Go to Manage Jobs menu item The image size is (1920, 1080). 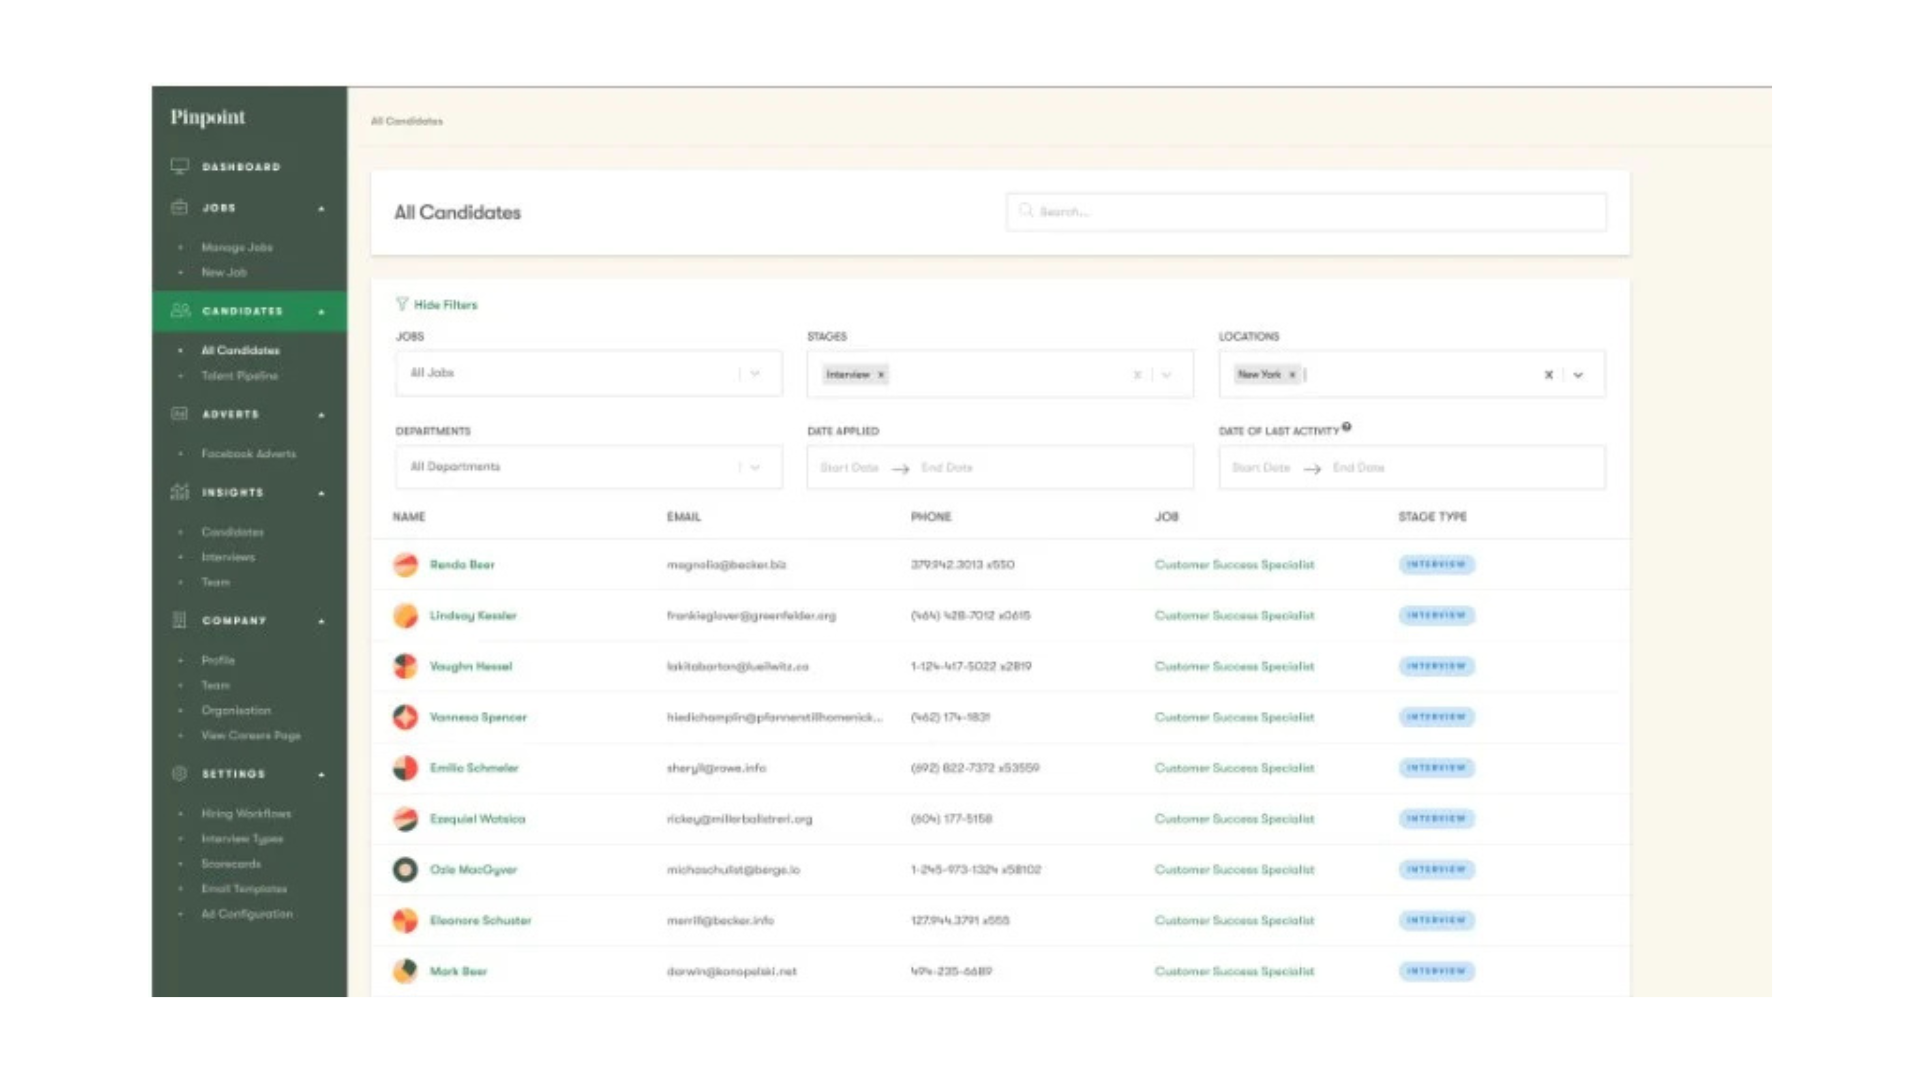tap(237, 247)
